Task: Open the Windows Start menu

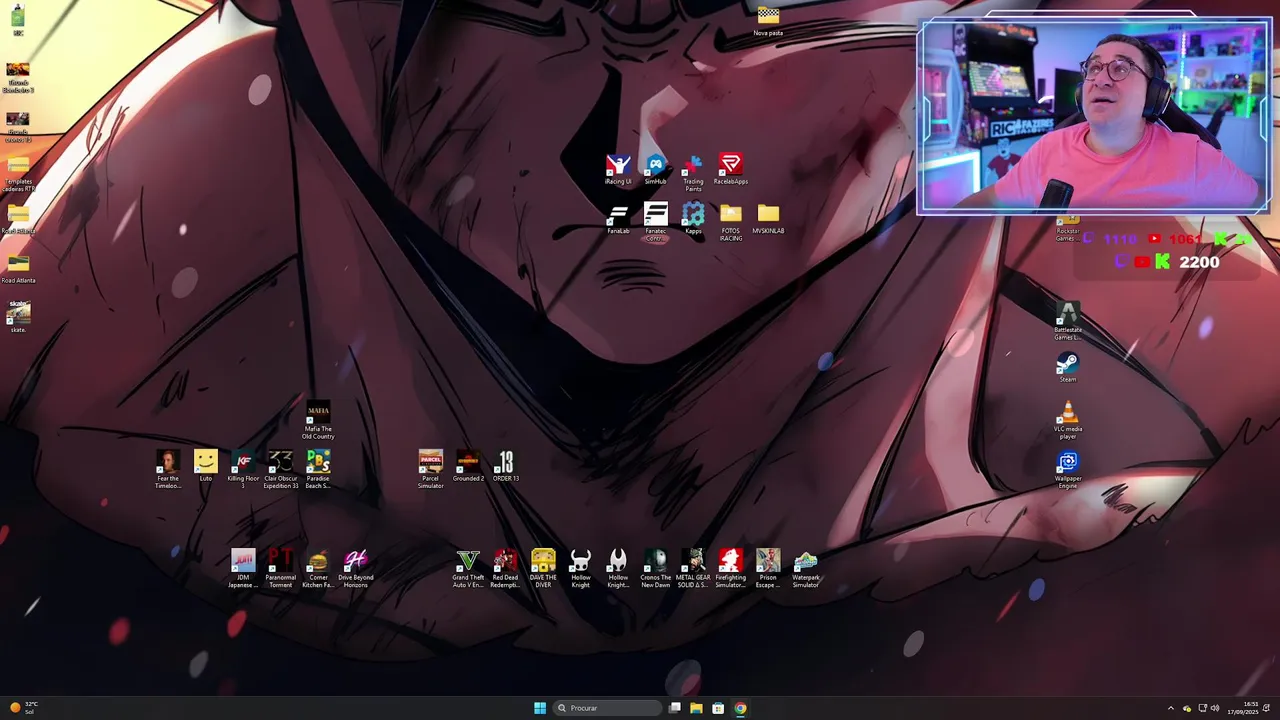Action: (x=540, y=708)
